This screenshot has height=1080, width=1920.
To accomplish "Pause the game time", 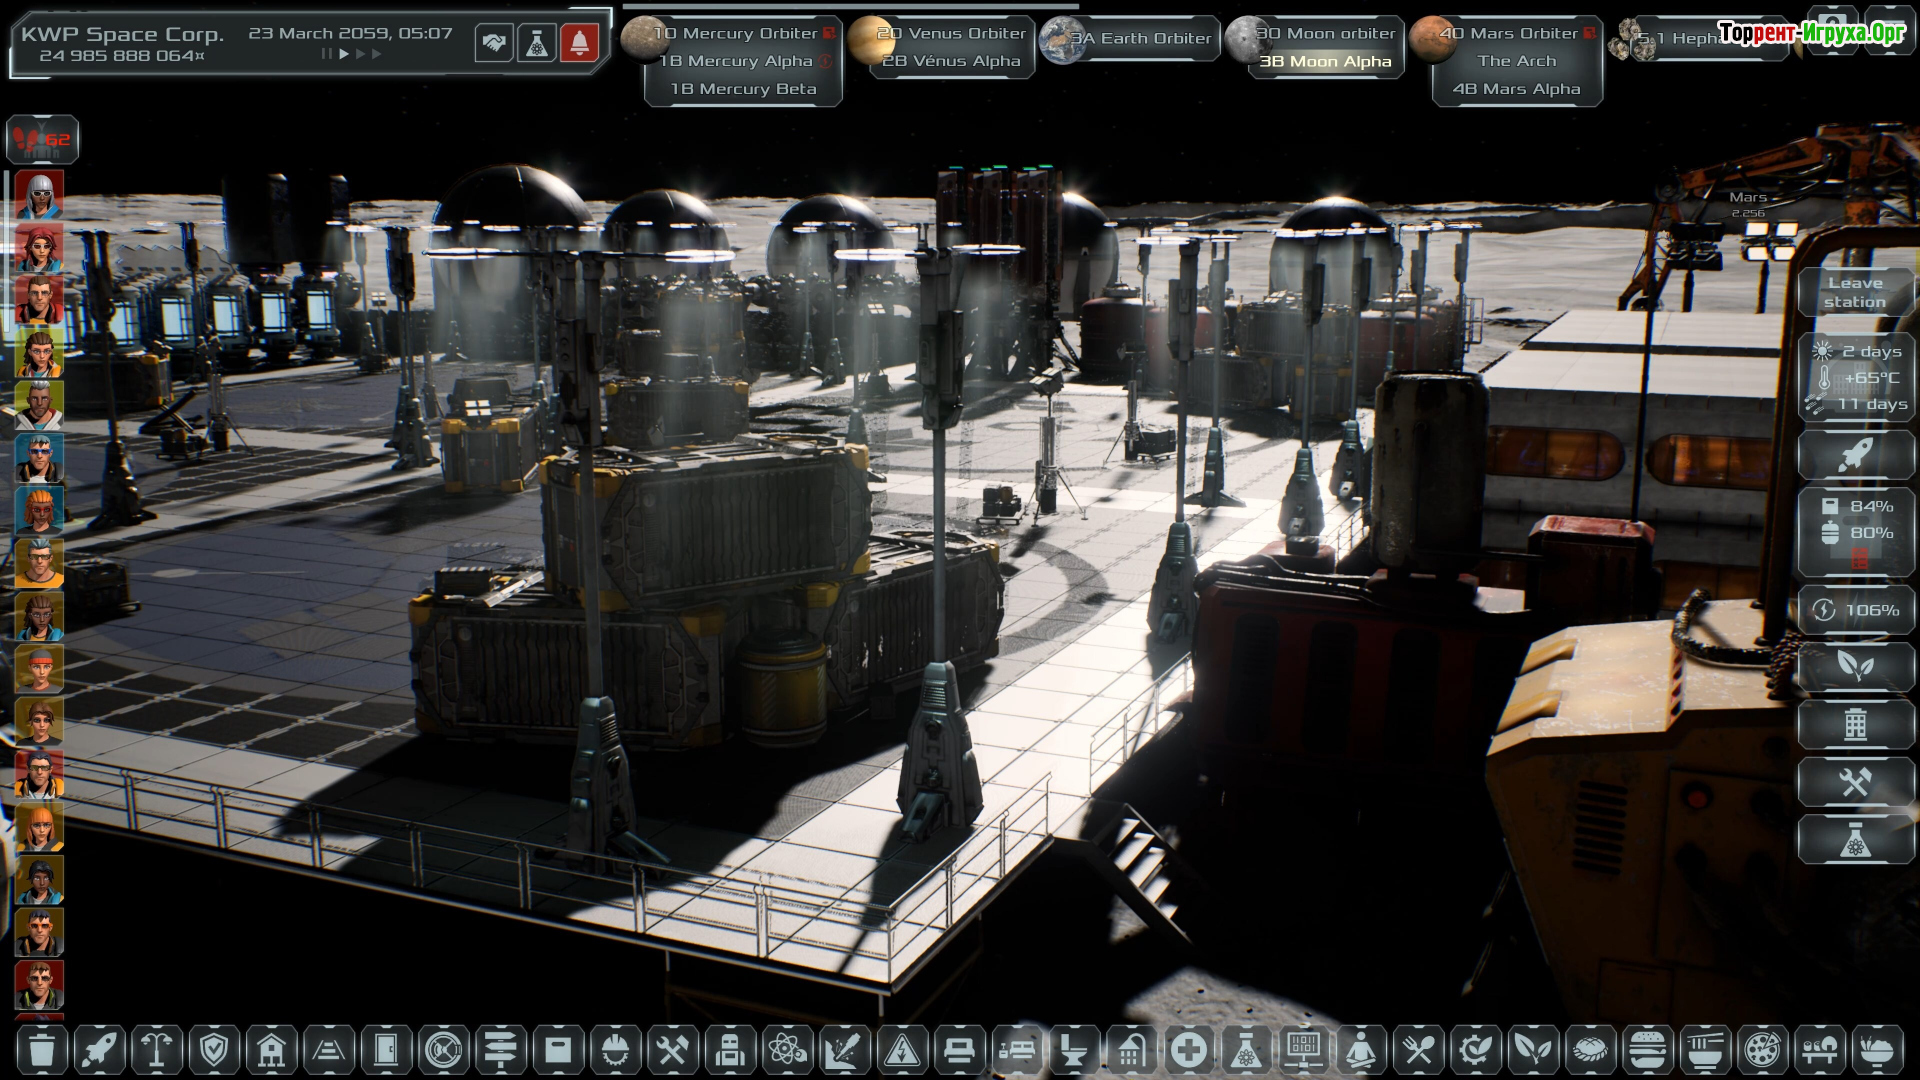I will point(326,54).
